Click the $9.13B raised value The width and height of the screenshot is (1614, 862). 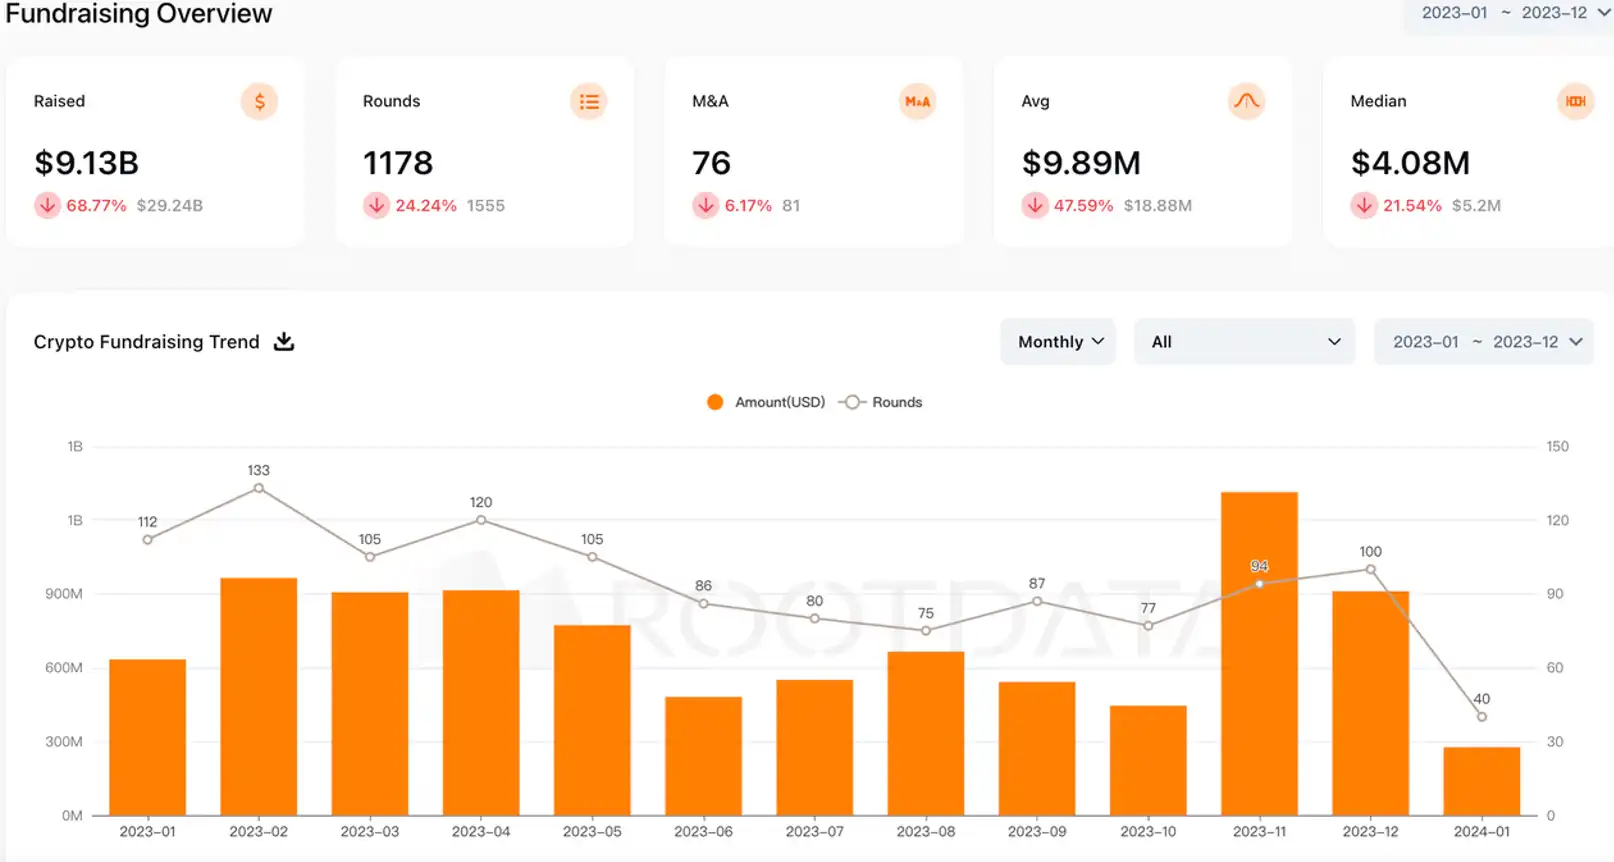coord(86,163)
